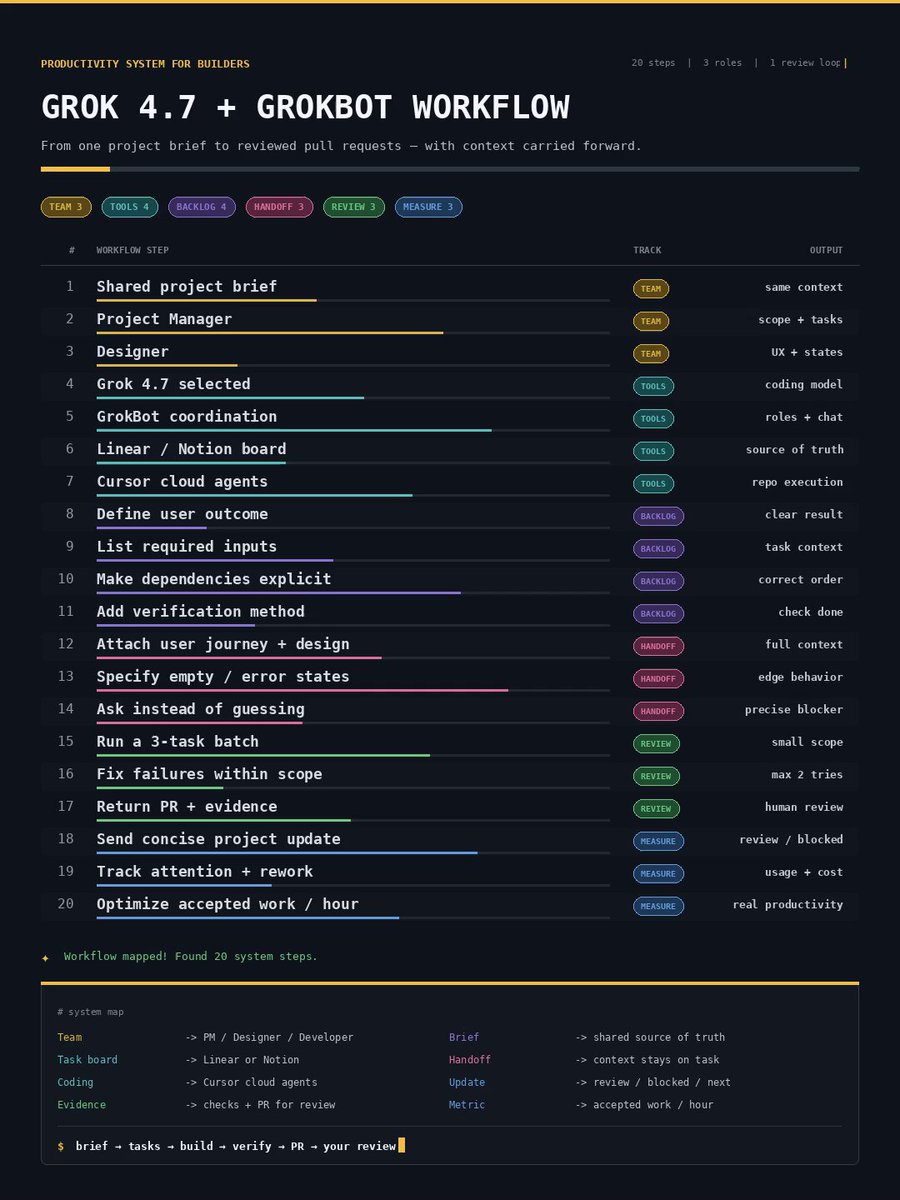Open Optimize accepted work / hour step
Viewport: 900px width, 1200px height.
click(228, 904)
